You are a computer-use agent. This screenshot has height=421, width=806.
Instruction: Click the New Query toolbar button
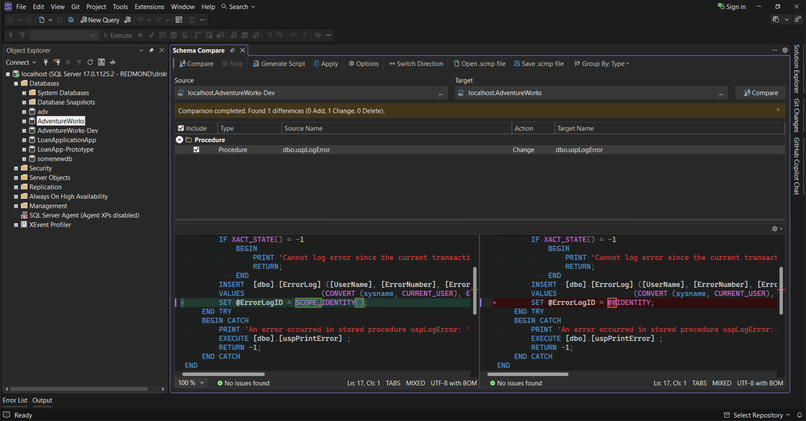100,20
